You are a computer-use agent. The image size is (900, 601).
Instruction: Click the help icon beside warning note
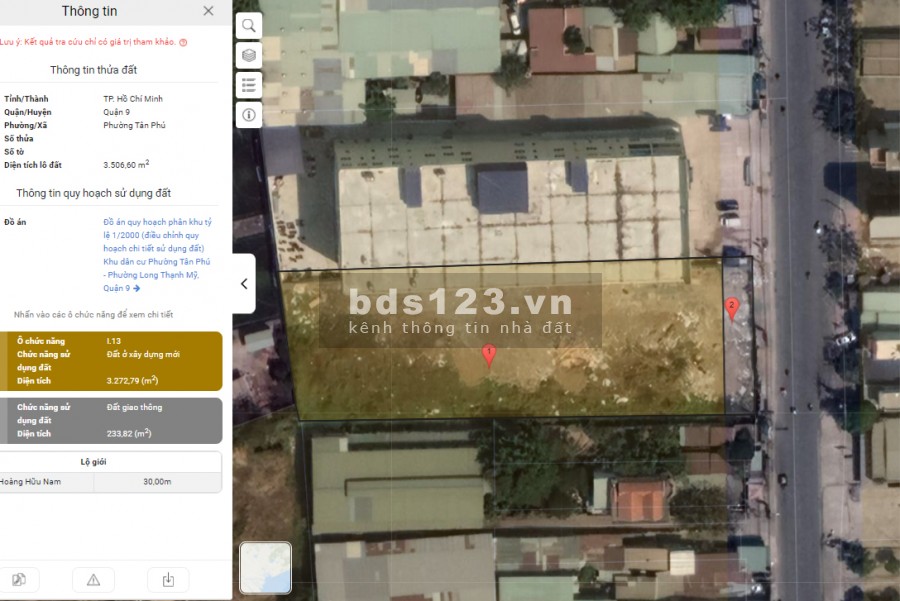(183, 42)
